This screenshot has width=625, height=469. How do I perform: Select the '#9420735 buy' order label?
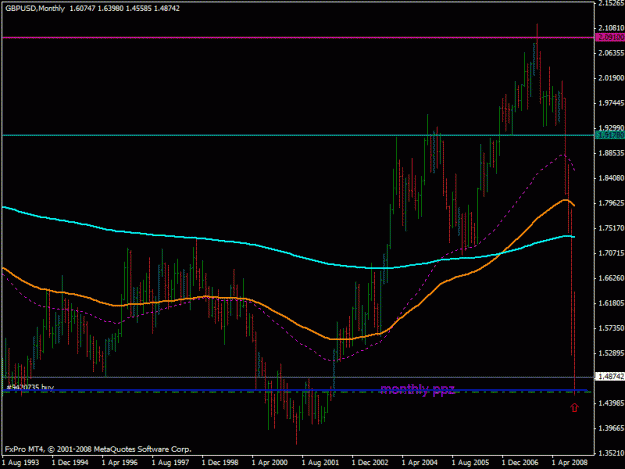point(30,387)
